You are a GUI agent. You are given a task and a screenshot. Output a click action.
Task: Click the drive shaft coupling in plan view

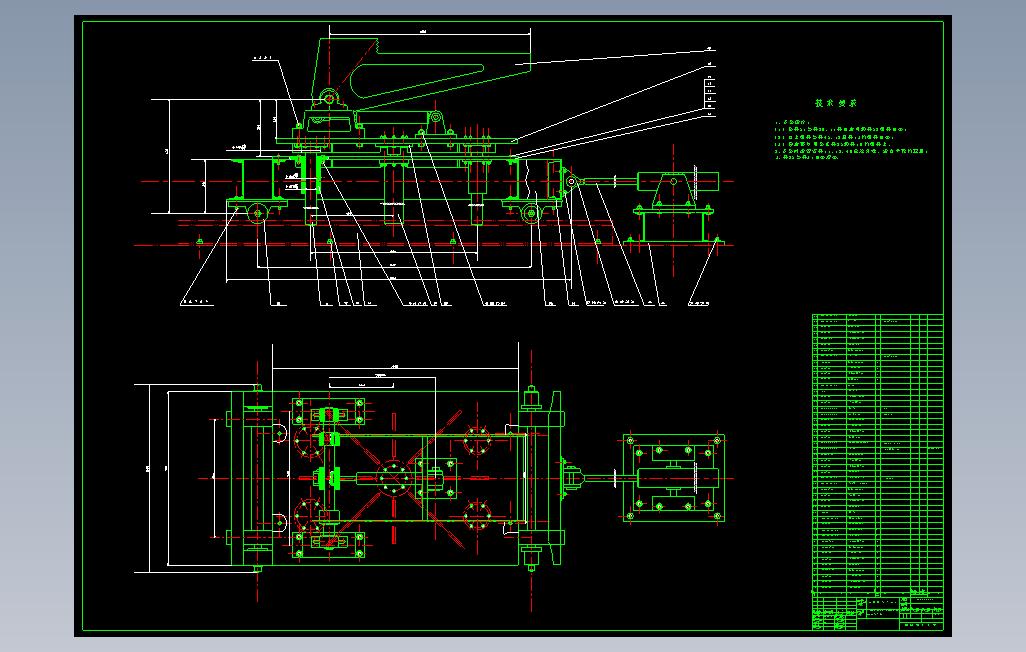[571, 479]
